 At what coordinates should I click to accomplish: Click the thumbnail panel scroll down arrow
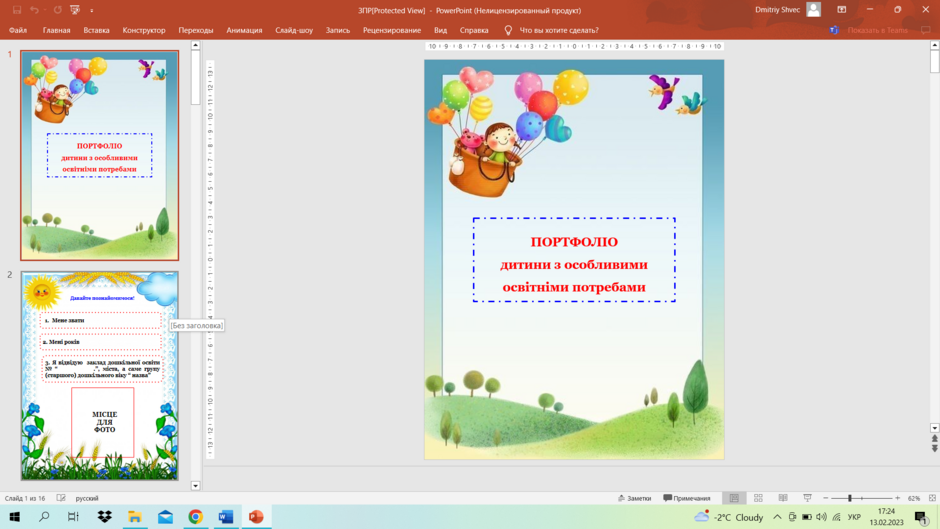tap(195, 486)
